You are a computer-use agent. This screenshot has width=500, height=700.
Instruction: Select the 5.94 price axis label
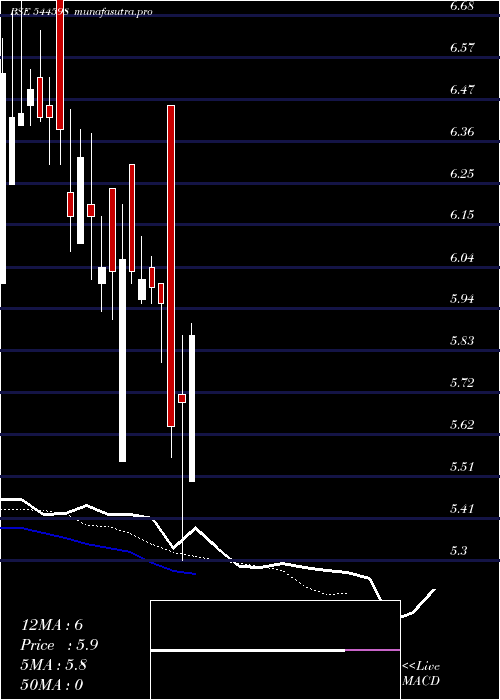[x=462, y=299]
